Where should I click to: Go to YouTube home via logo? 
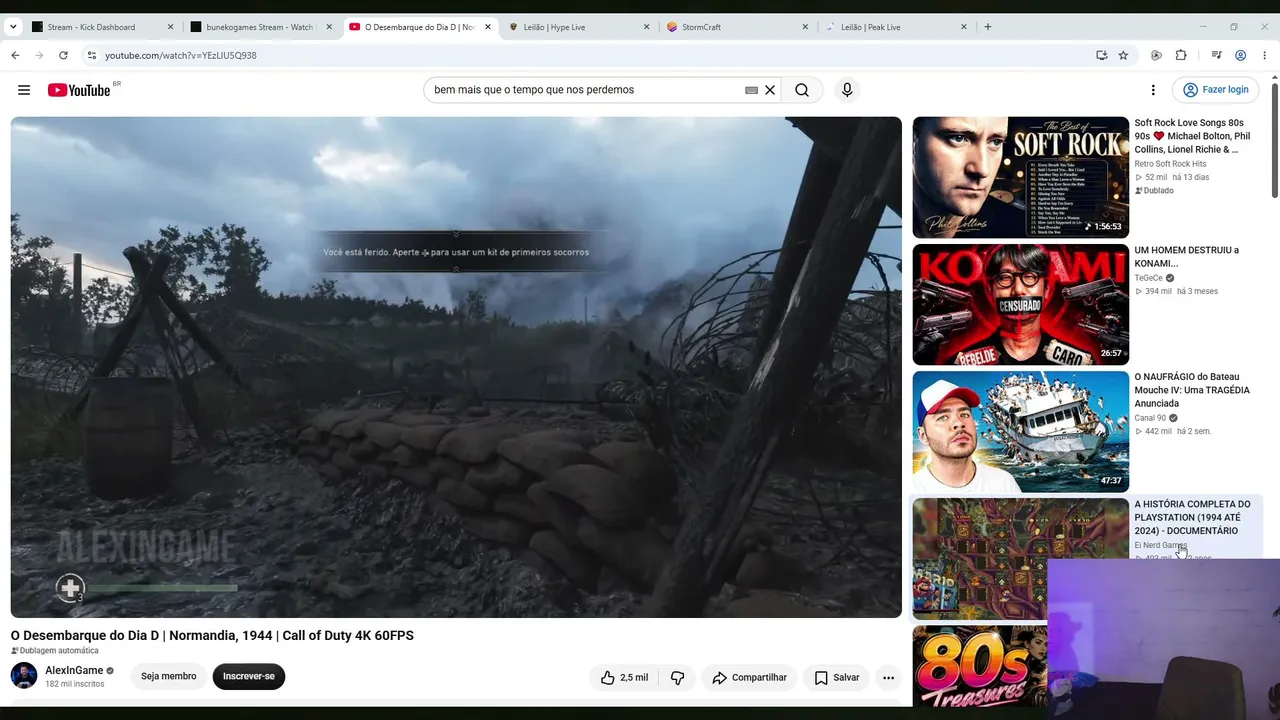click(x=79, y=90)
